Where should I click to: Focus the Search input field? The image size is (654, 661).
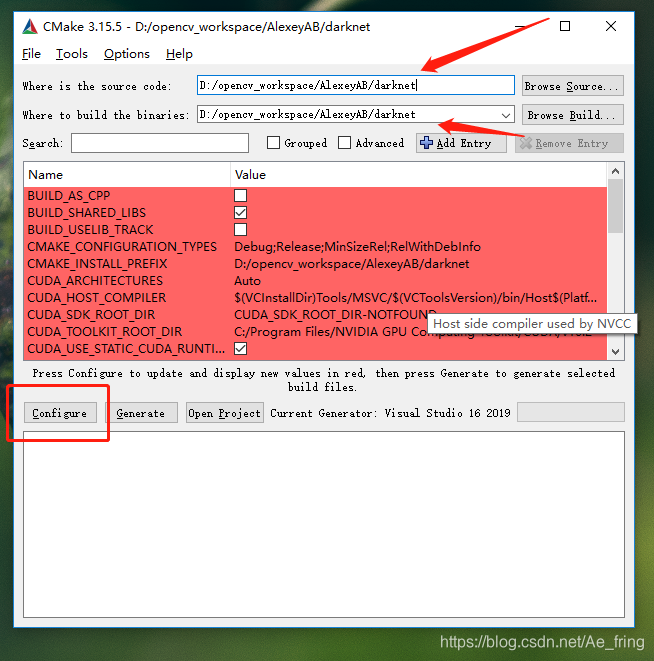(160, 143)
